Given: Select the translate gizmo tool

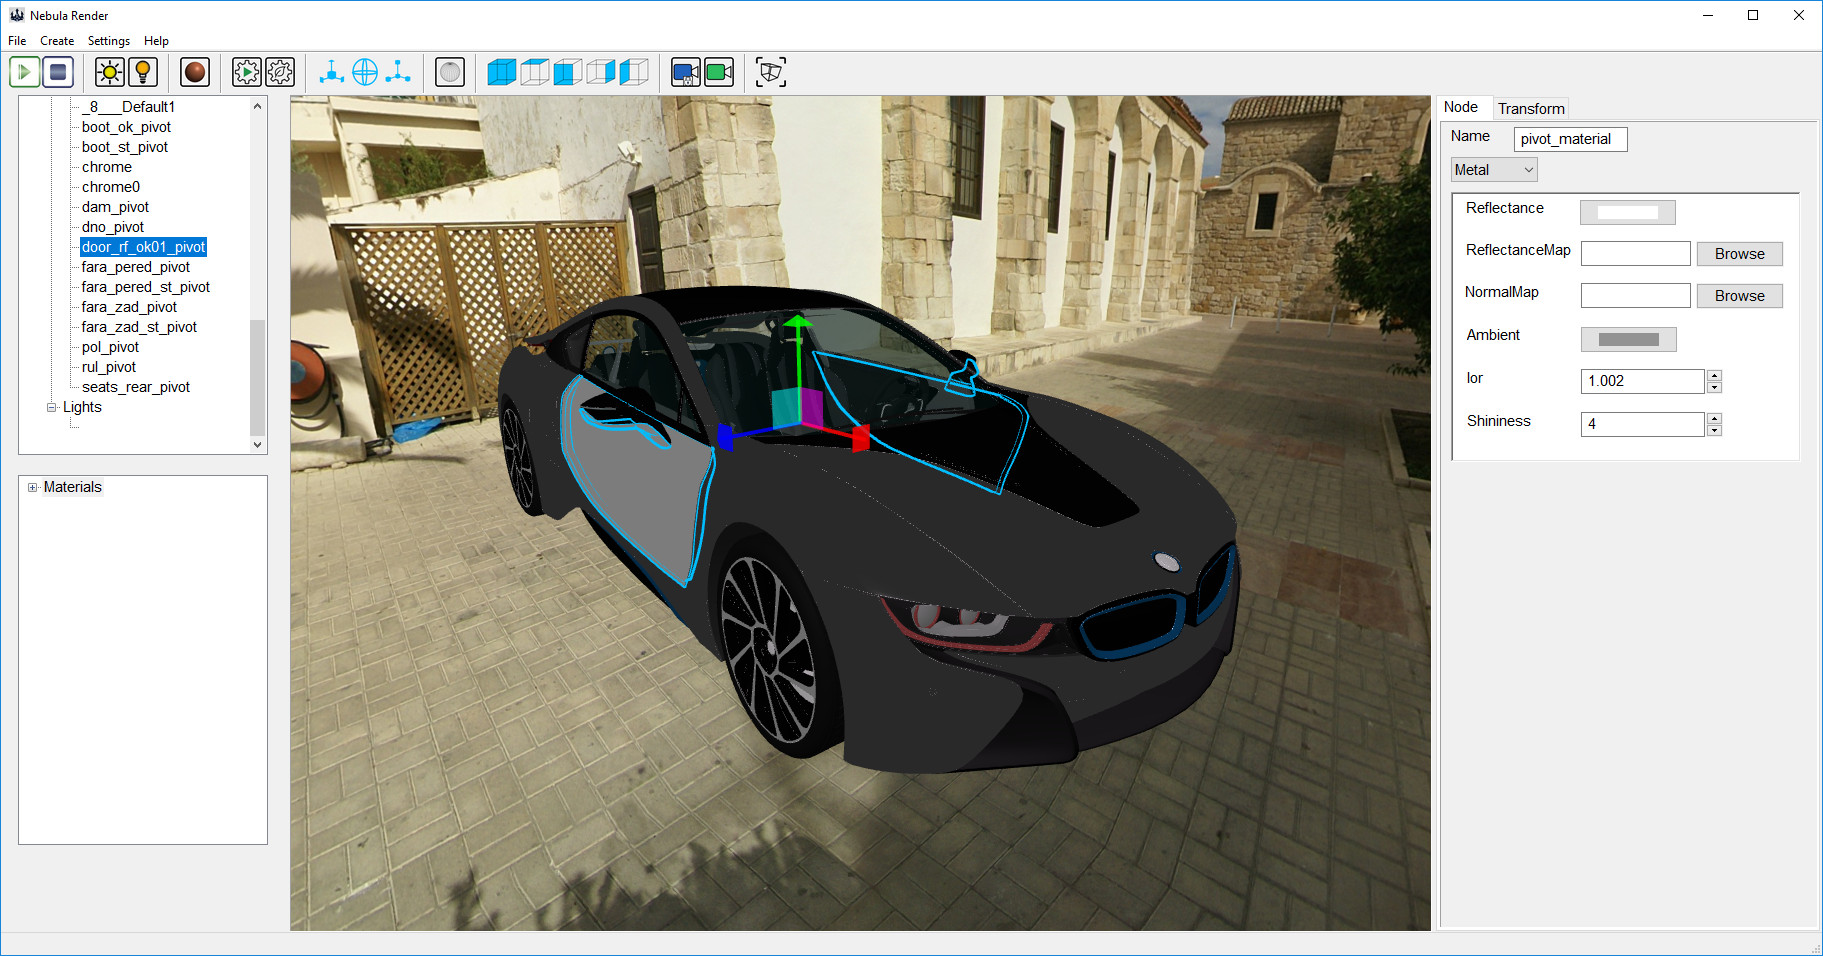Looking at the screenshot, I should point(332,72).
